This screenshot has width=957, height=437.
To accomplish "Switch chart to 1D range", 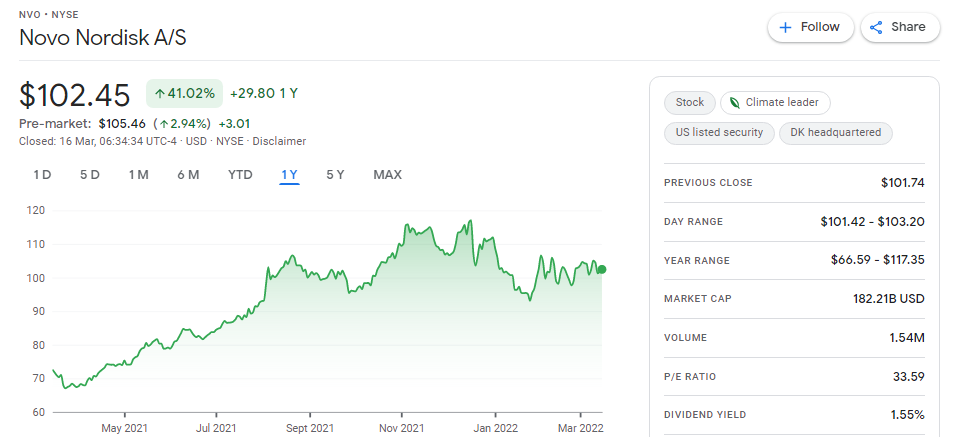I will tap(42, 175).
